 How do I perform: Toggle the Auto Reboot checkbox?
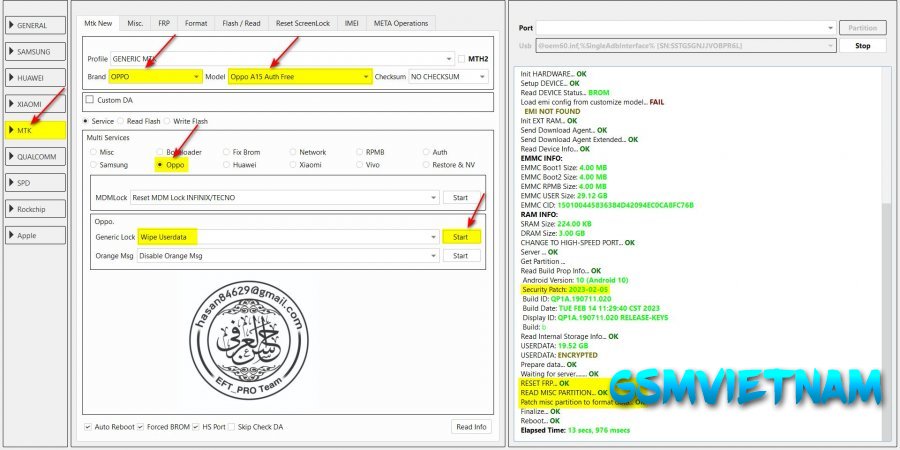click(x=88, y=427)
